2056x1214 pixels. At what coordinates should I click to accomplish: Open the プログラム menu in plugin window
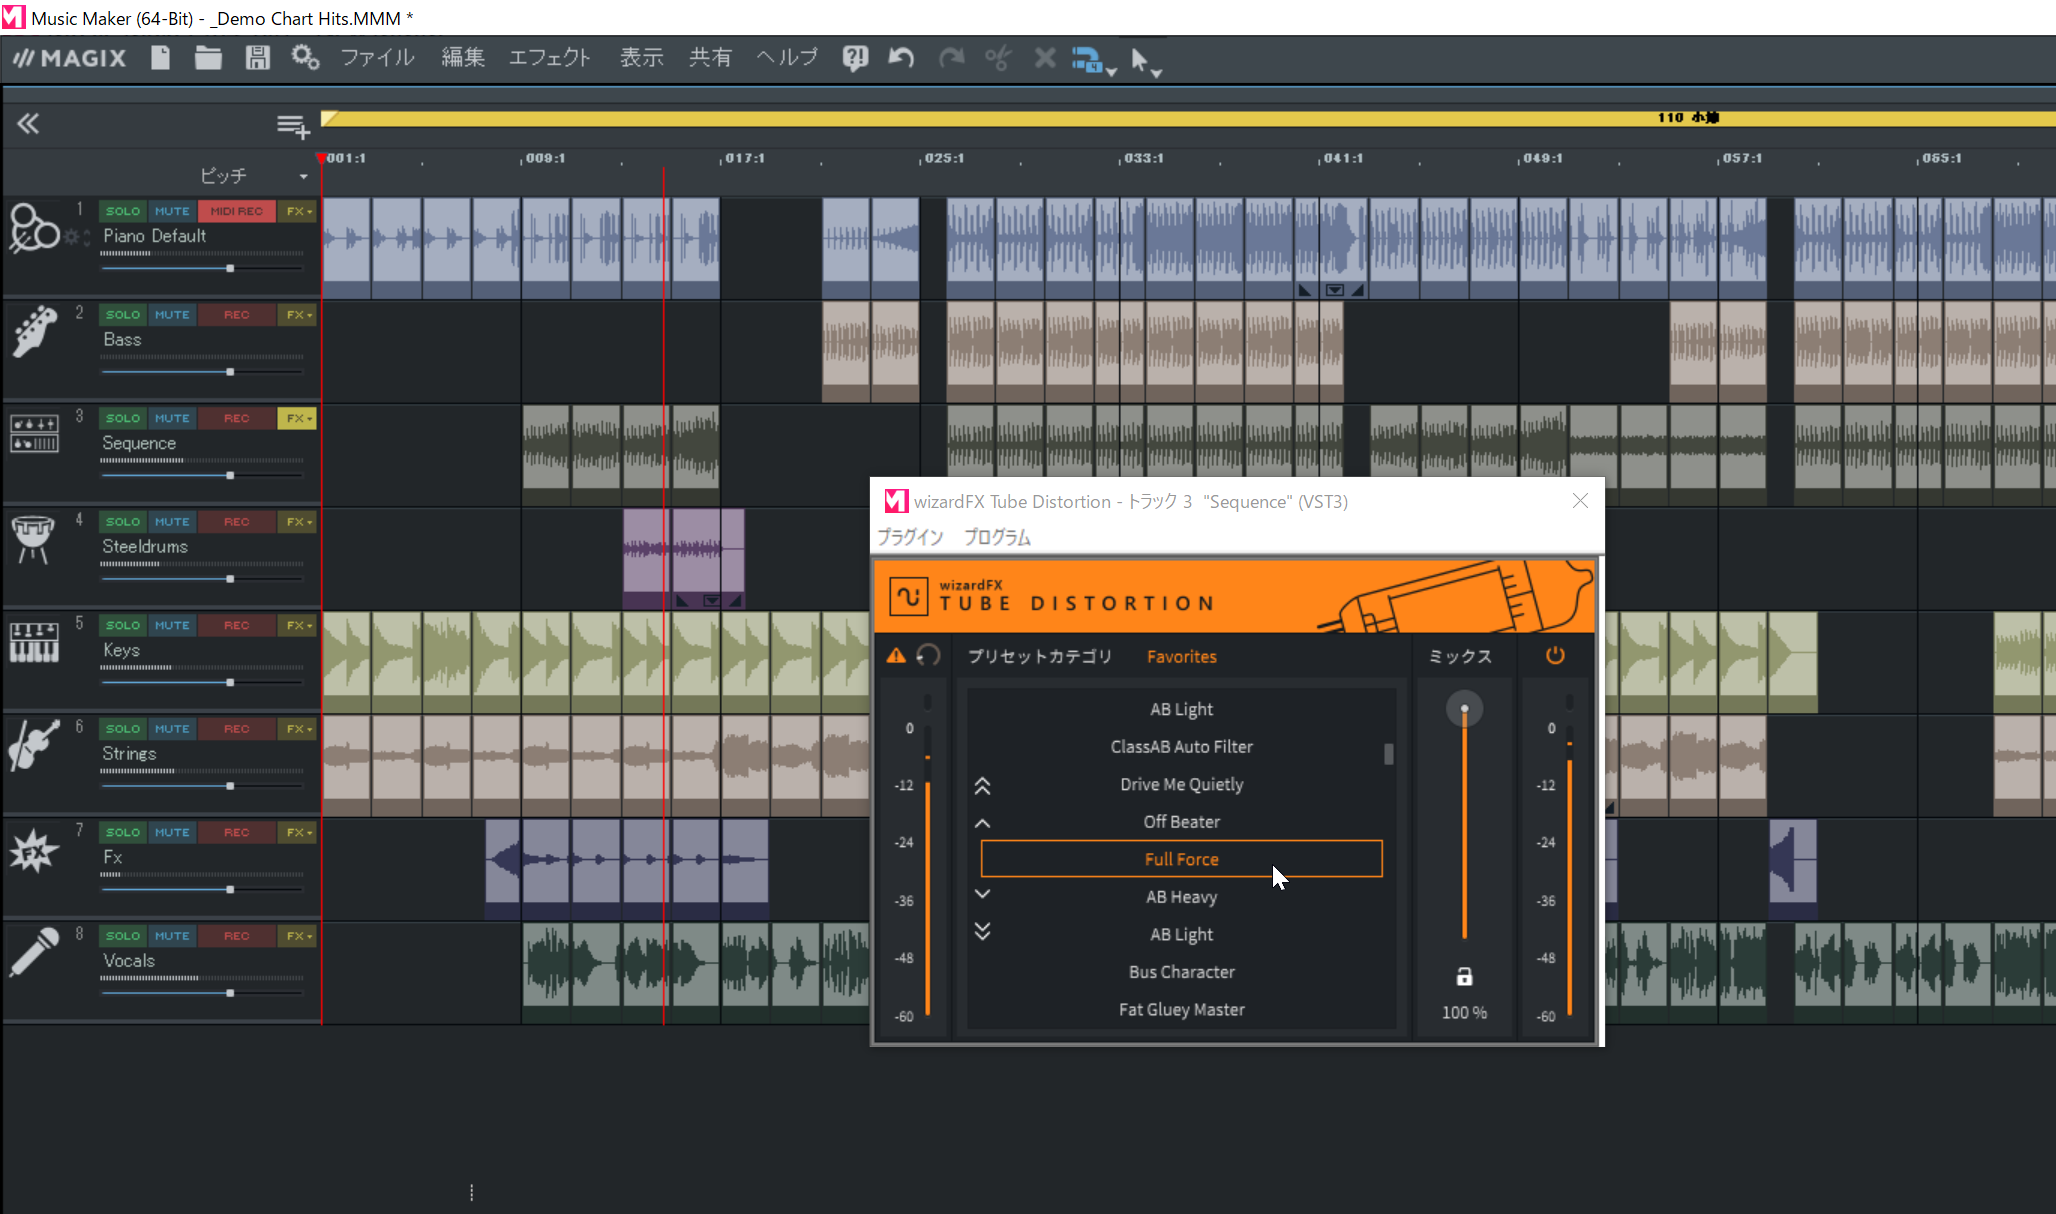[997, 537]
